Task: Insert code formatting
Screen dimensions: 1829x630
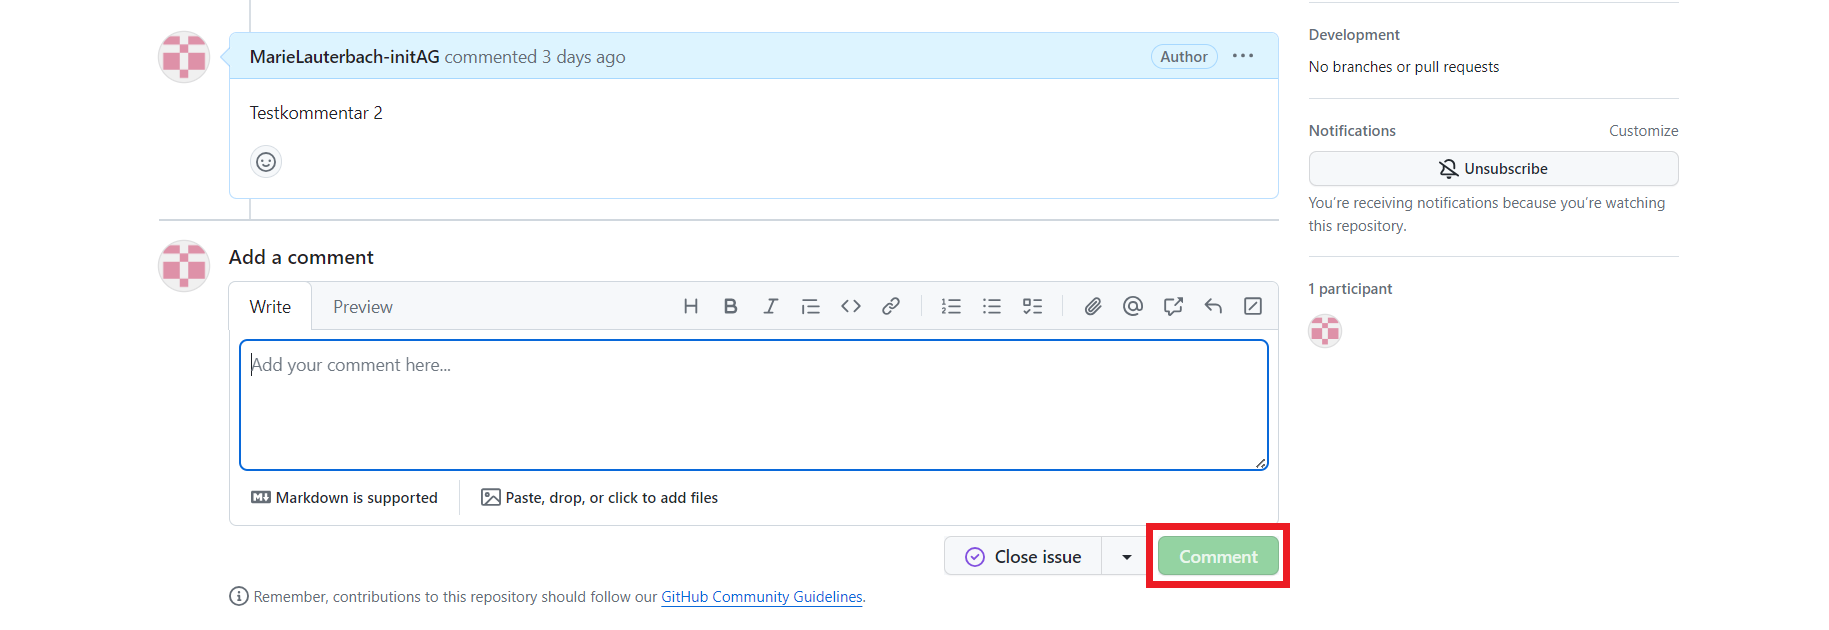Action: (851, 306)
